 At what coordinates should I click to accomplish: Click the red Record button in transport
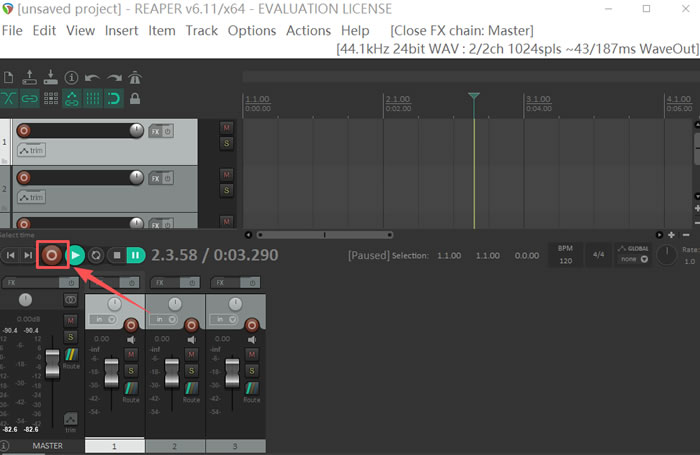point(52,255)
